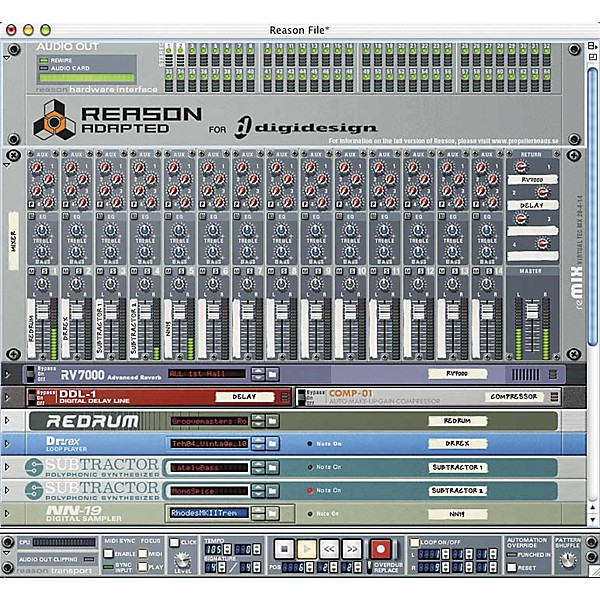Click the COMPRESSOR tape label on COMP-01
The width and height of the screenshot is (600, 600).
514,397
